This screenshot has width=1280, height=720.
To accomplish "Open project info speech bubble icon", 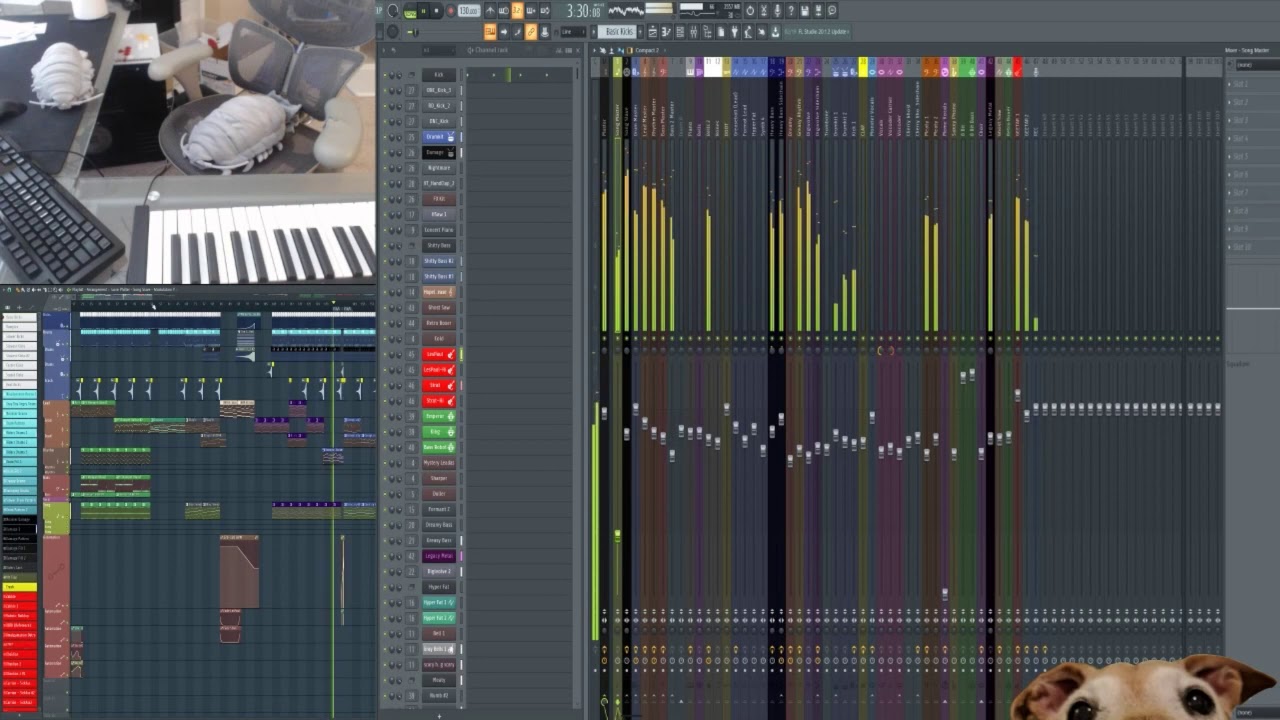I will 832,11.
